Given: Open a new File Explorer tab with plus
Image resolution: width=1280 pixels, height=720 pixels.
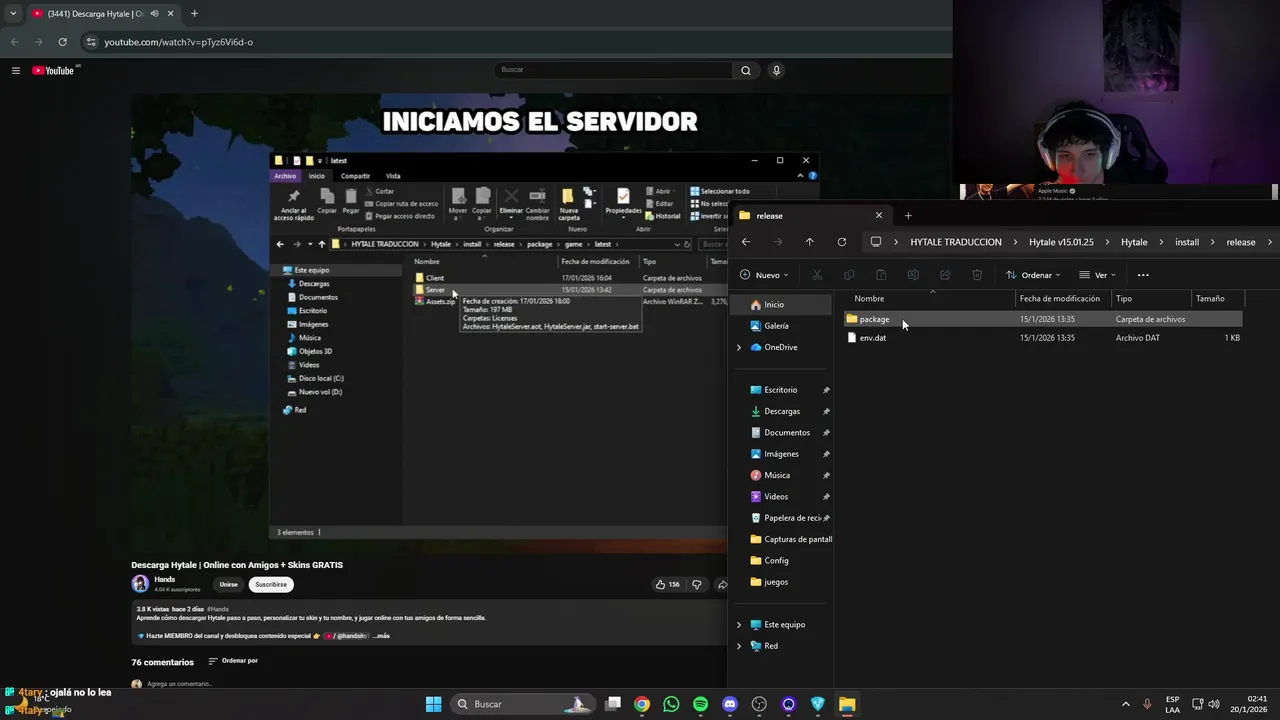Looking at the screenshot, I should 908,215.
